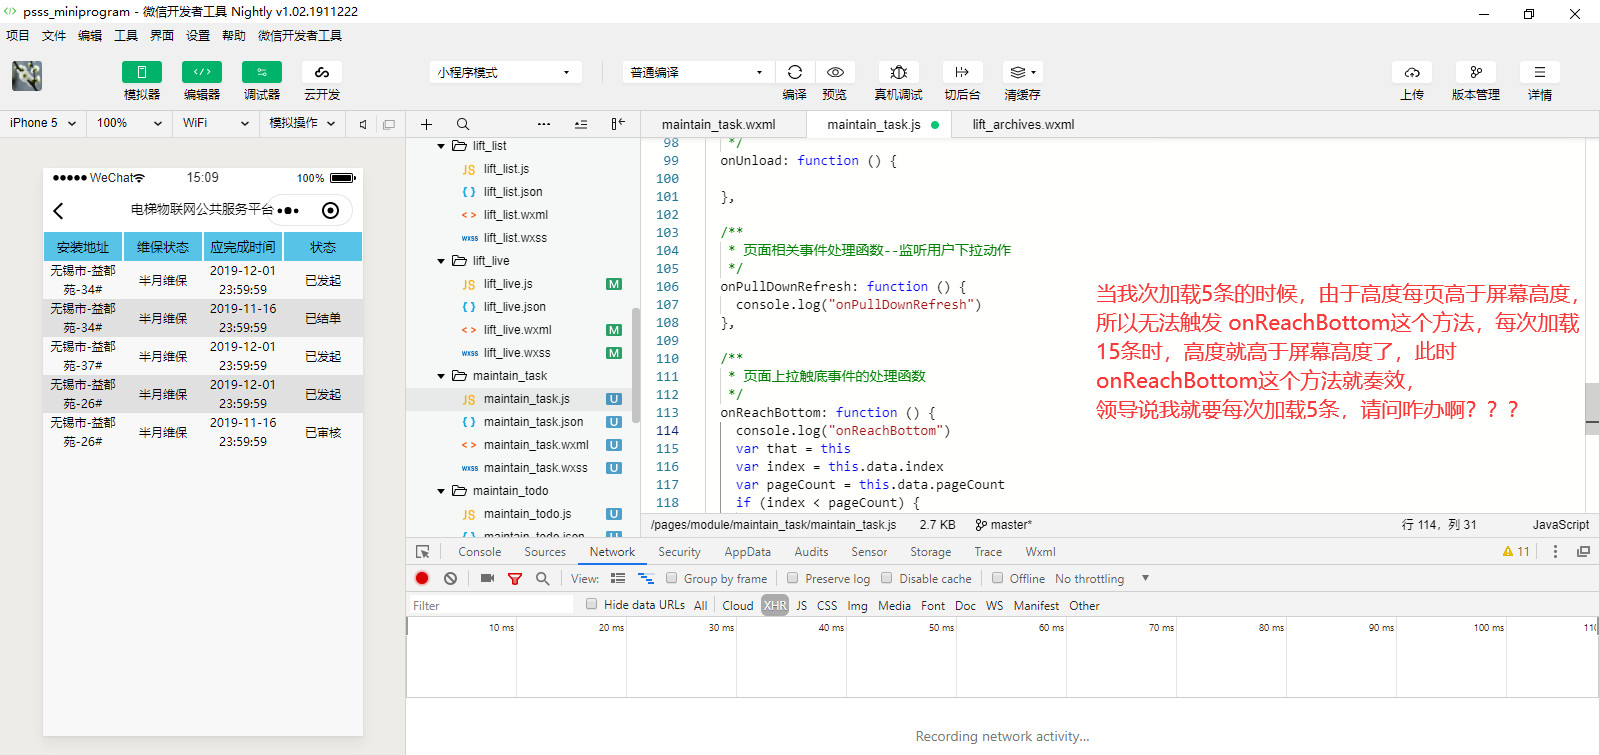Open the 100% zoom dropdown
Image resolution: width=1600 pixels, height=755 pixels.
[129, 123]
